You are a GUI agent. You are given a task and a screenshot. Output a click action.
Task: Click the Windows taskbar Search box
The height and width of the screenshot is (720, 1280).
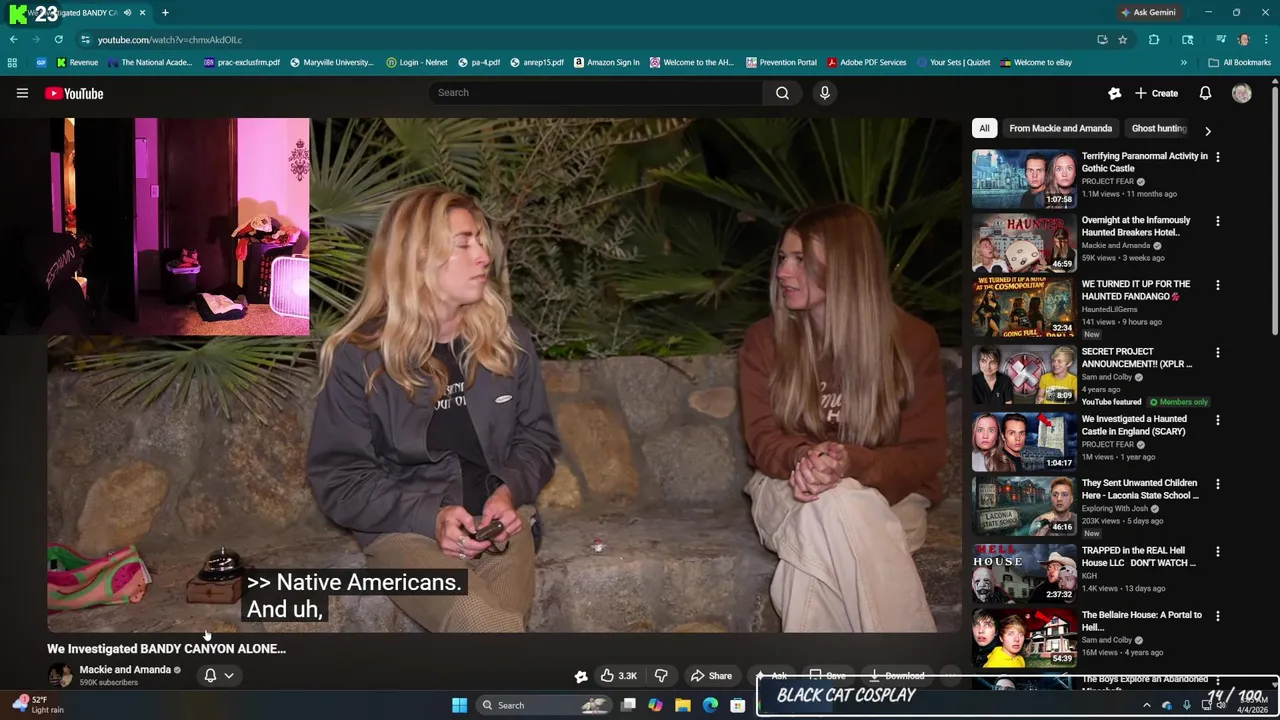543,705
